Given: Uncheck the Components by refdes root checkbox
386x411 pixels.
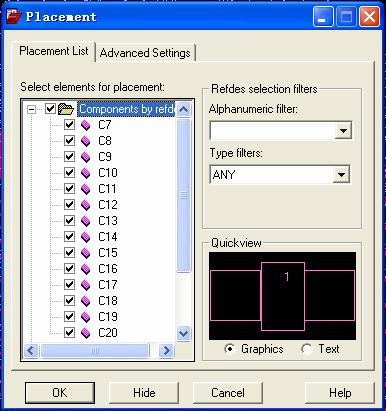Looking at the screenshot, I should [50, 109].
